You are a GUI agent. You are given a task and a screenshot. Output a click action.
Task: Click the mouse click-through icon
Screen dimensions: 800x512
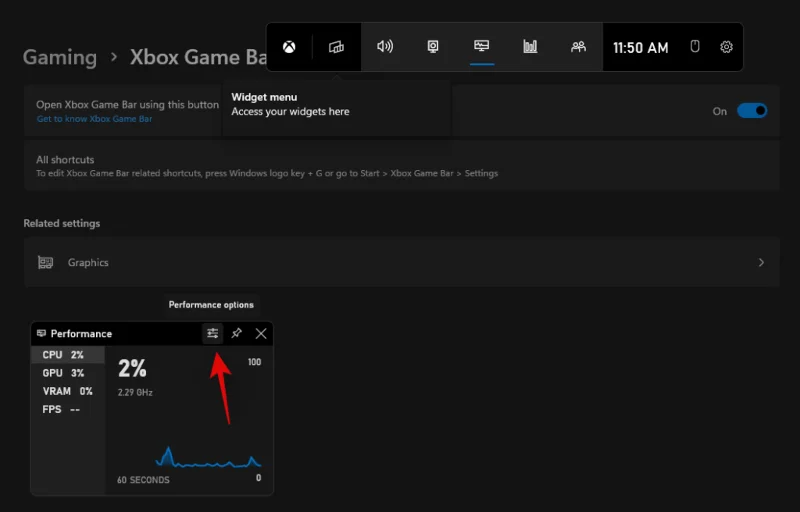695,47
